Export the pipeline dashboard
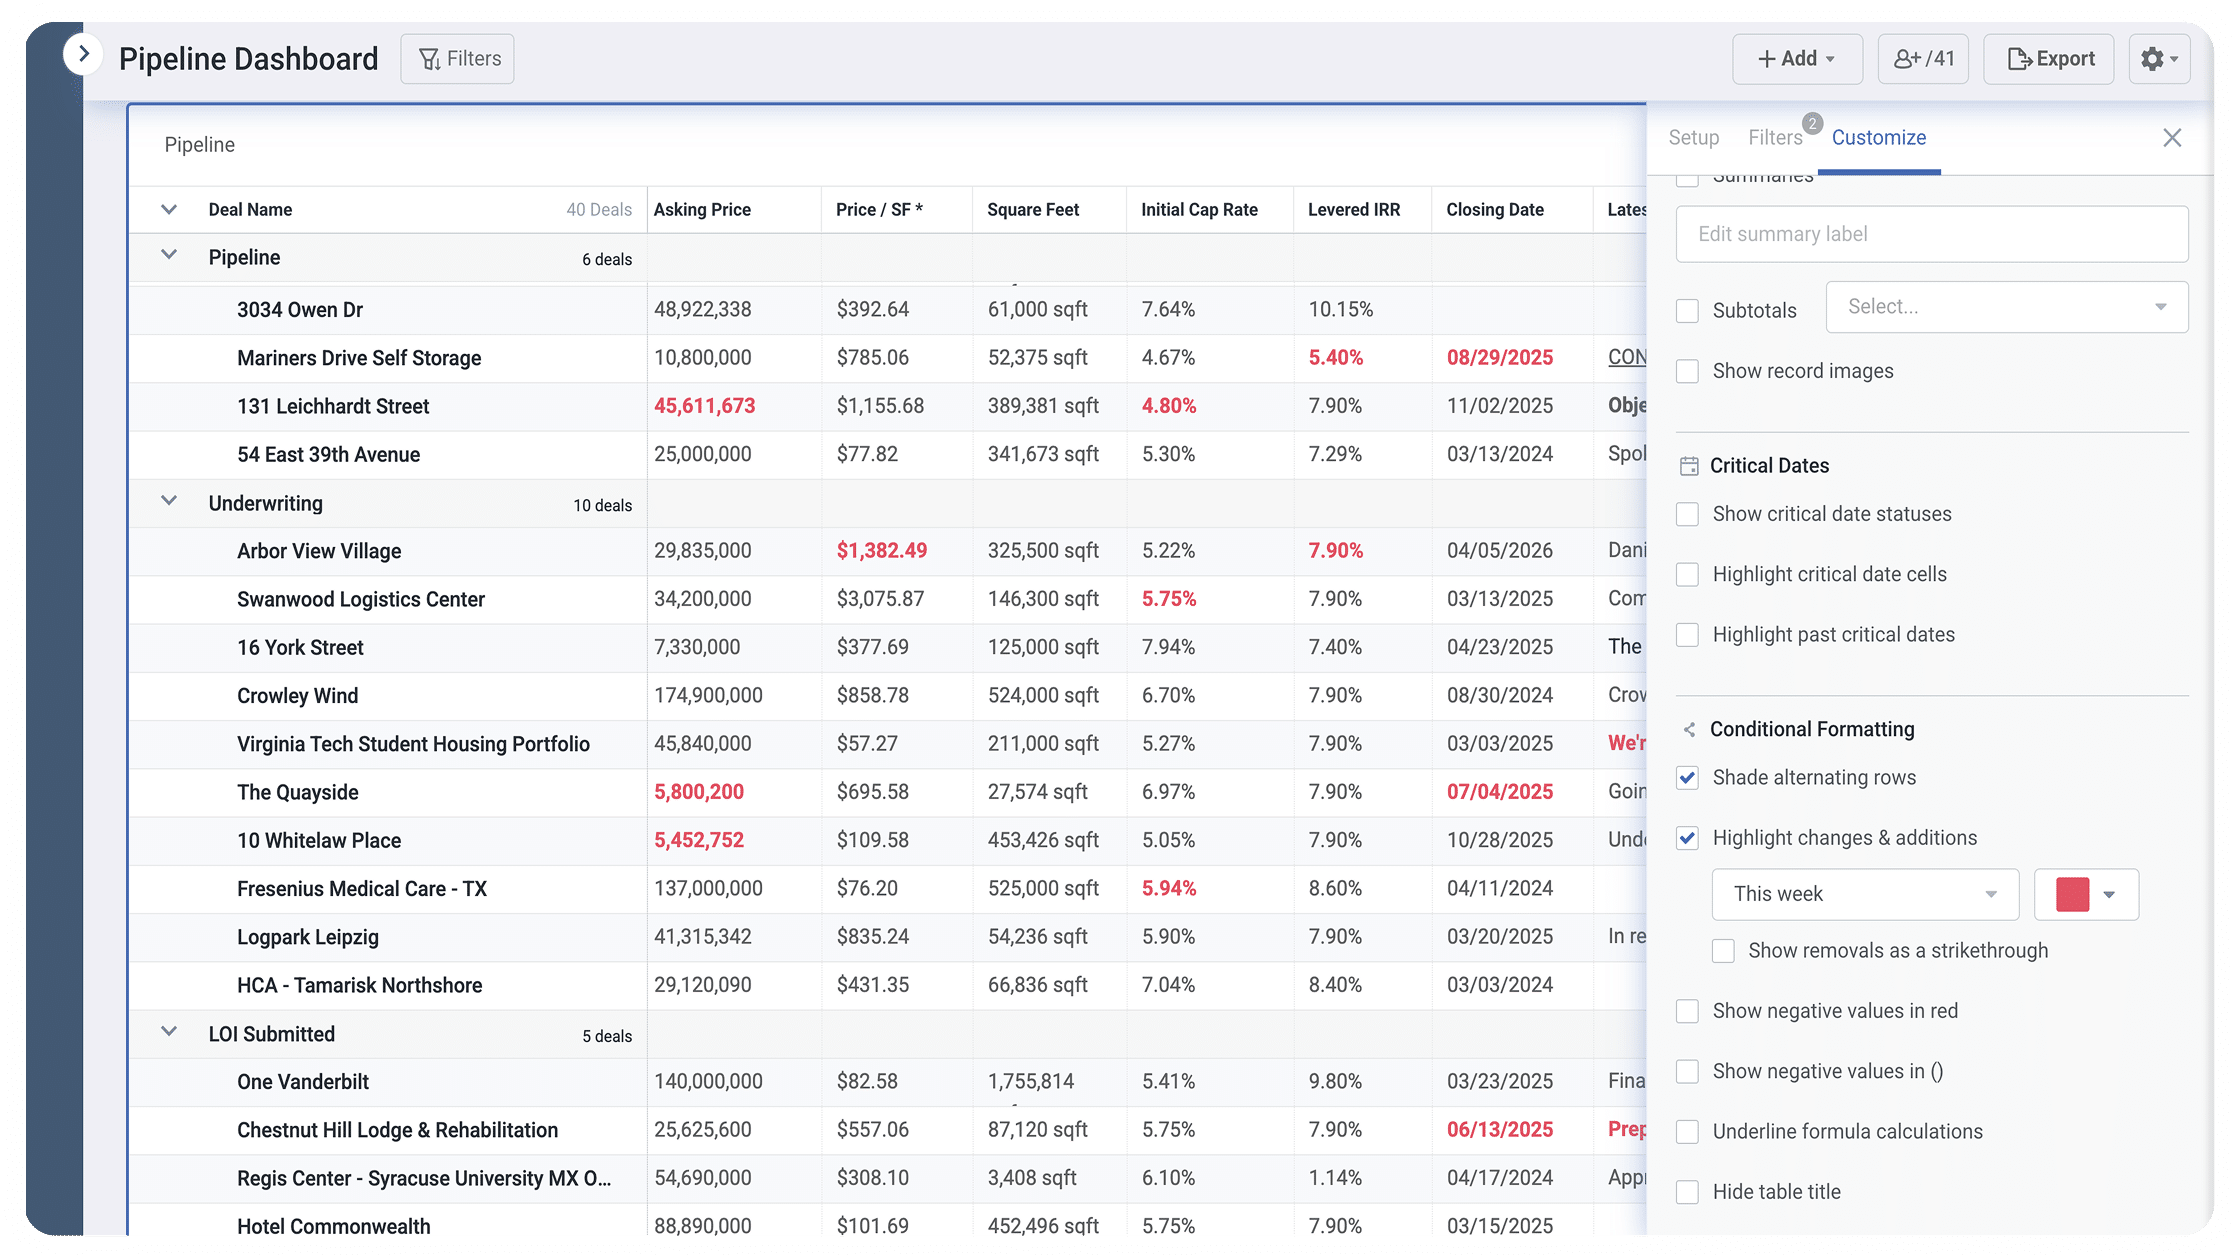The image size is (2233, 1255). [x=2049, y=59]
